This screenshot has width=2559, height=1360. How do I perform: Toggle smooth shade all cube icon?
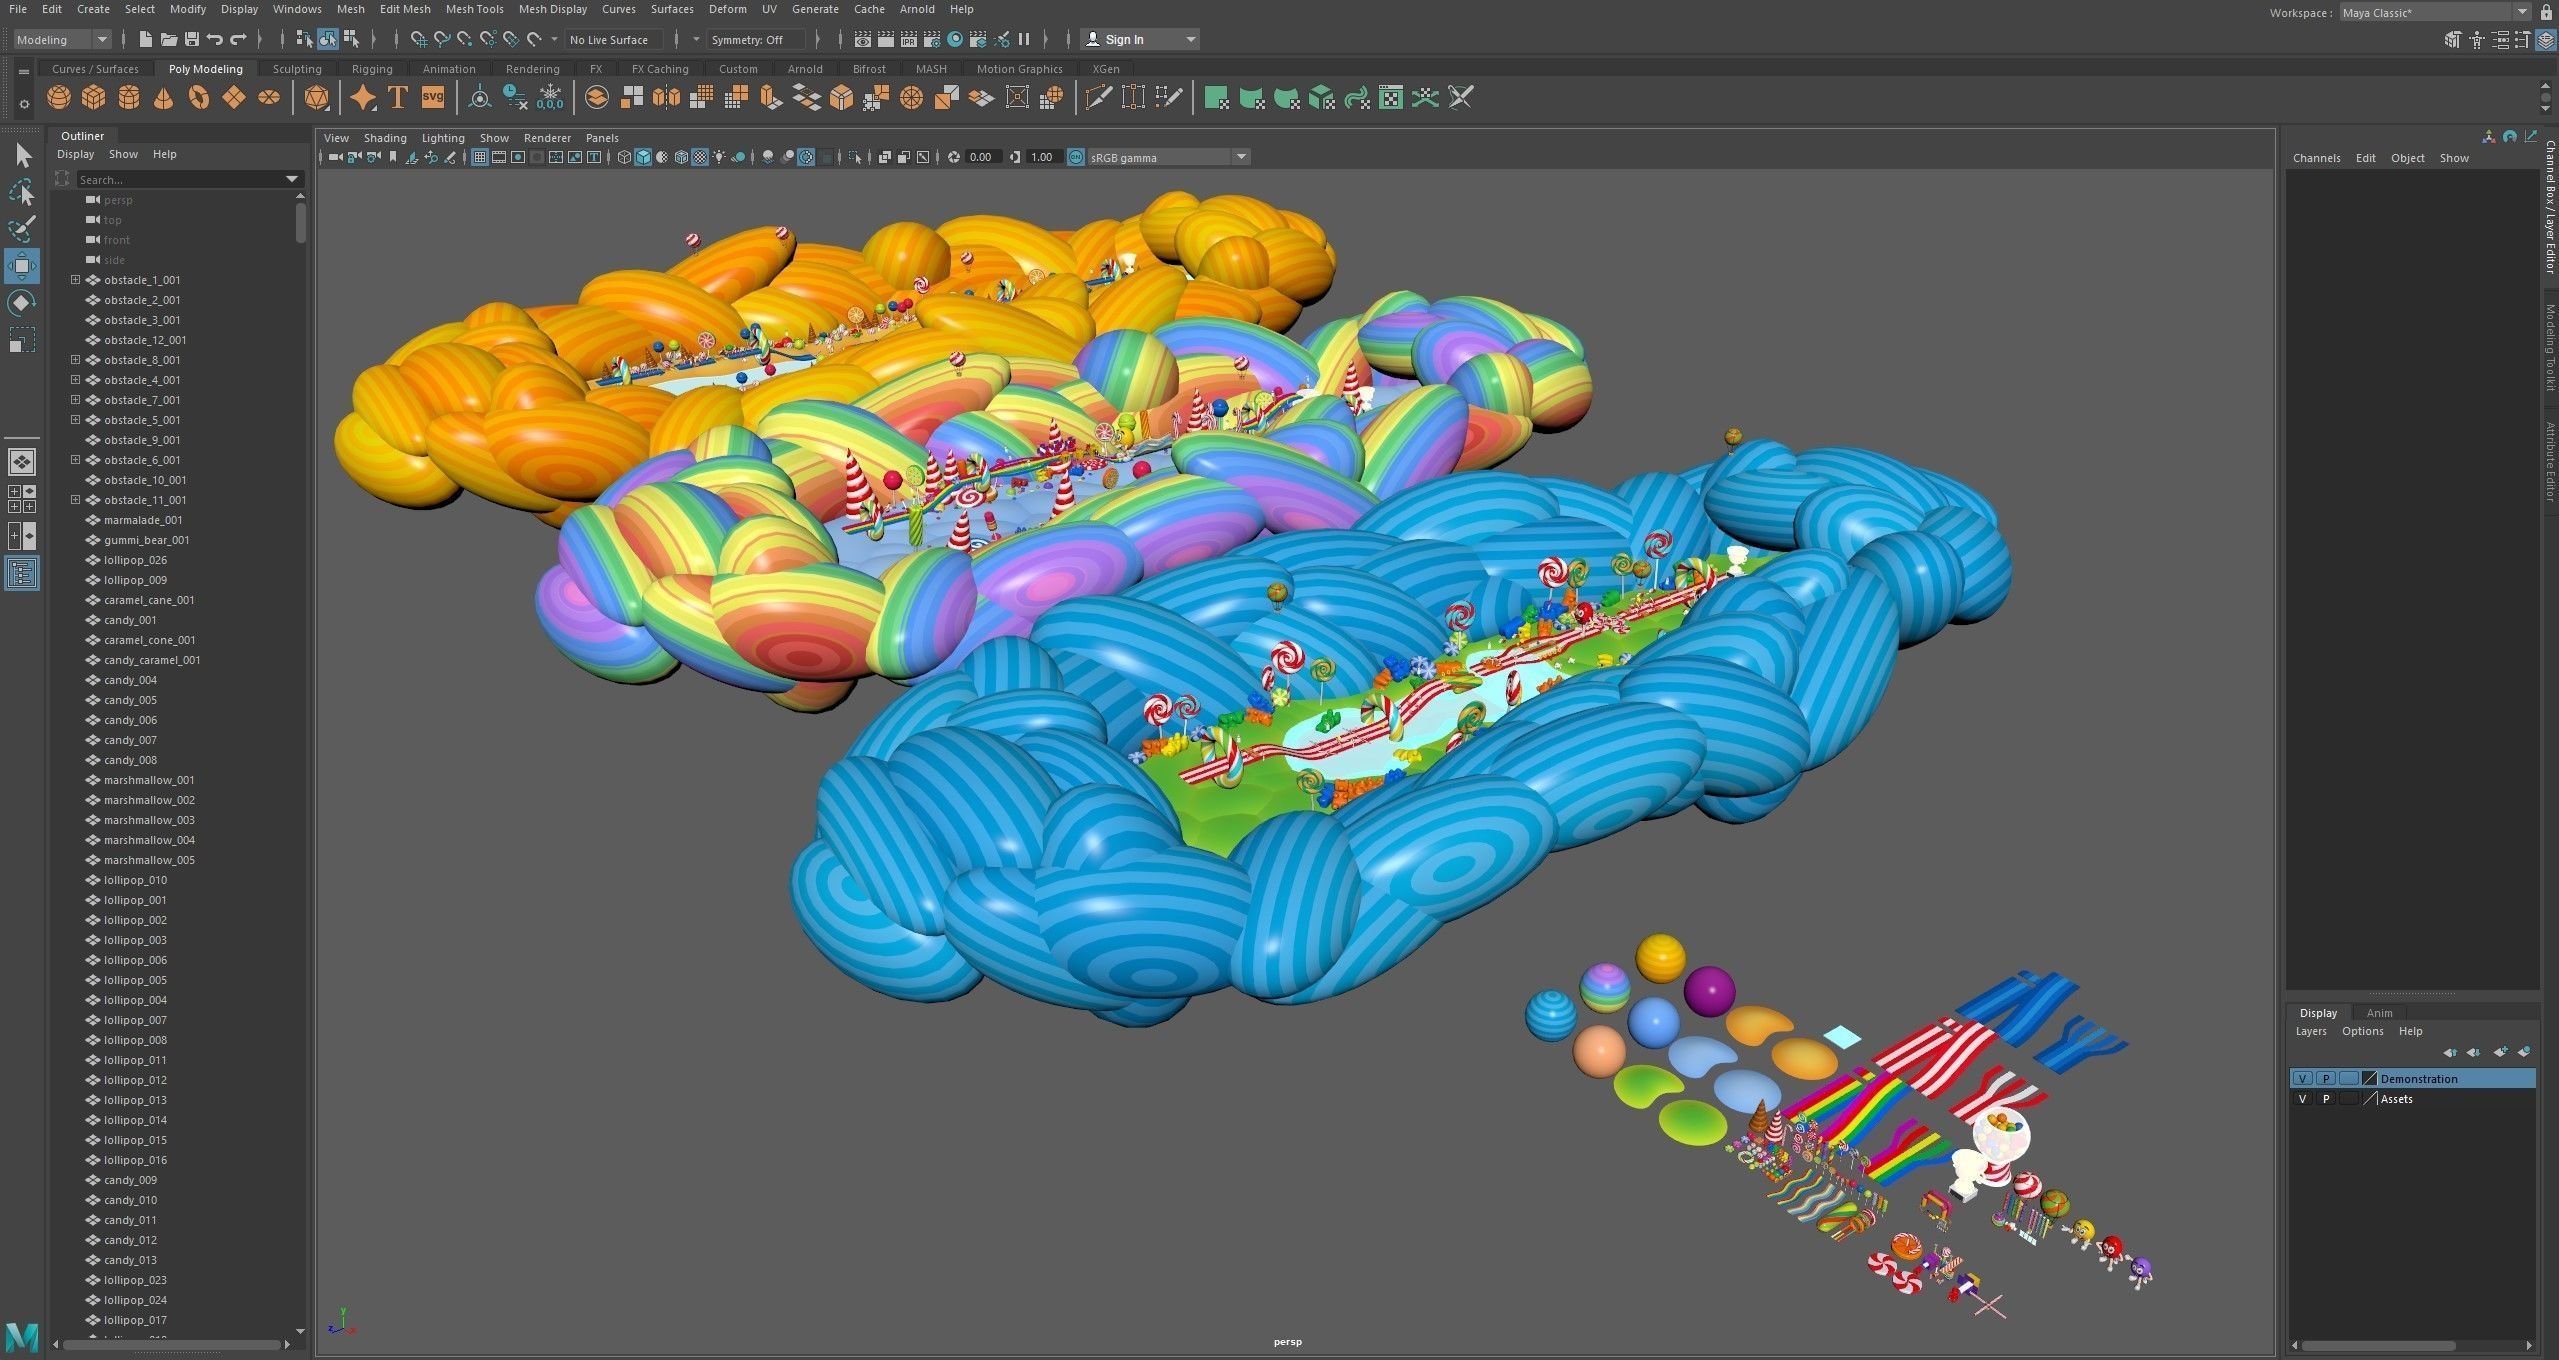click(x=643, y=157)
